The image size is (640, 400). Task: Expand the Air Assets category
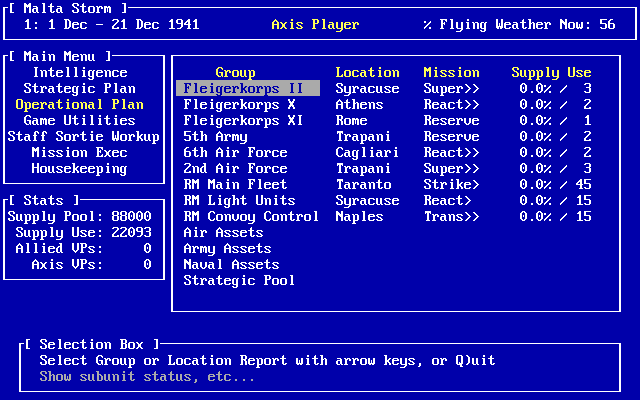click(223, 232)
